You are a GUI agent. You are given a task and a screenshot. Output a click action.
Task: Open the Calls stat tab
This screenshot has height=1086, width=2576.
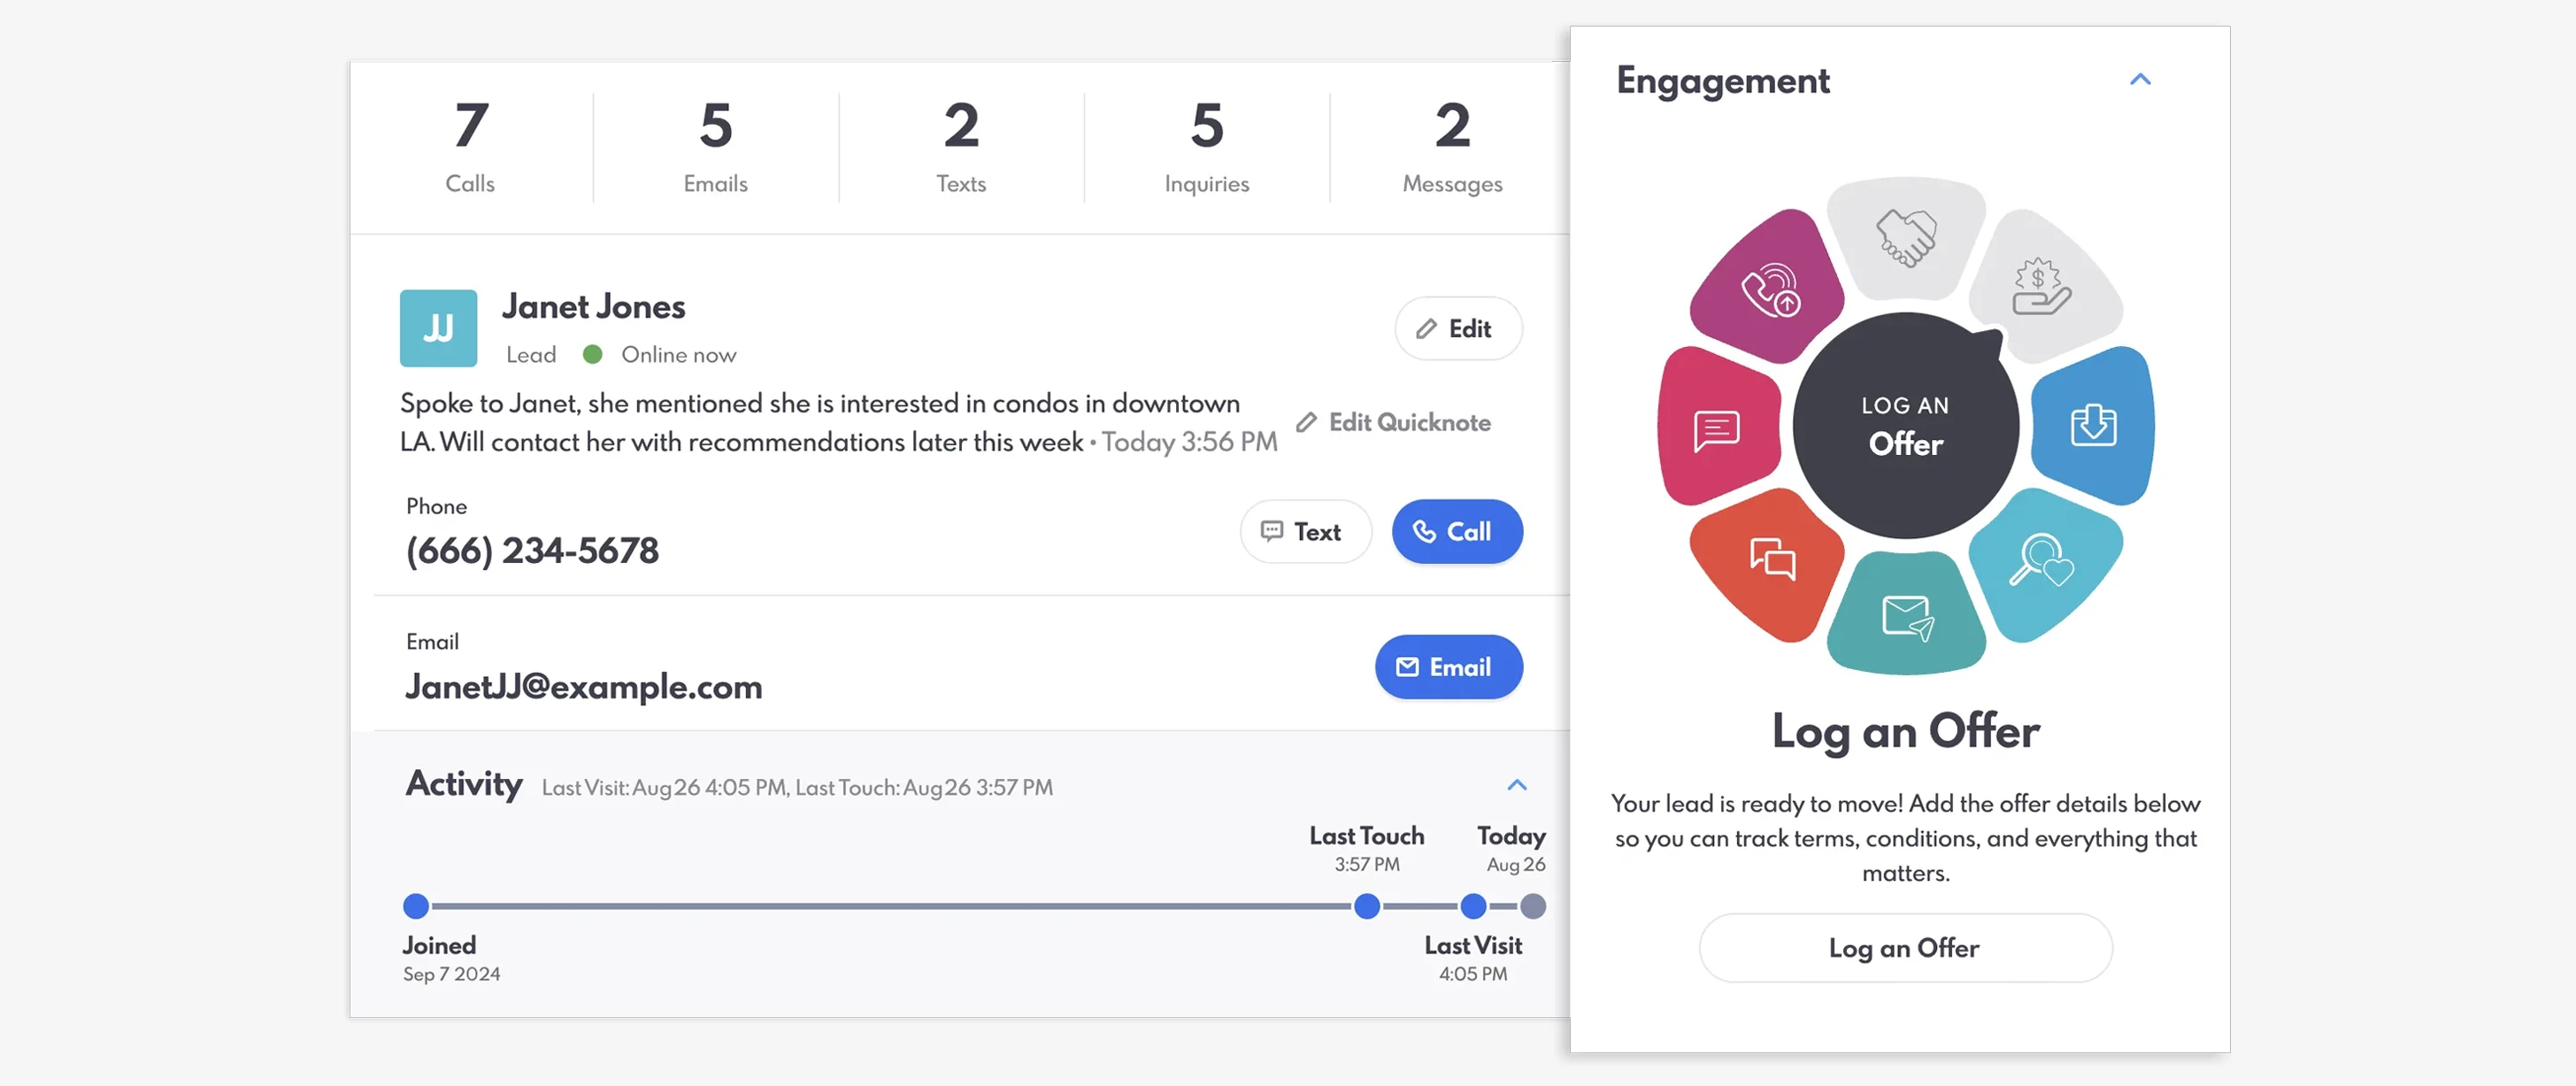(x=470, y=147)
